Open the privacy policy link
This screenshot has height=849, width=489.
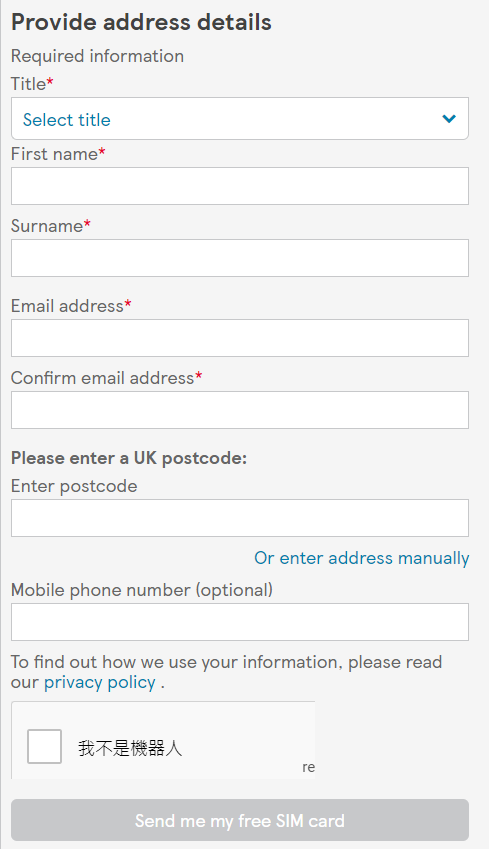tap(100, 682)
